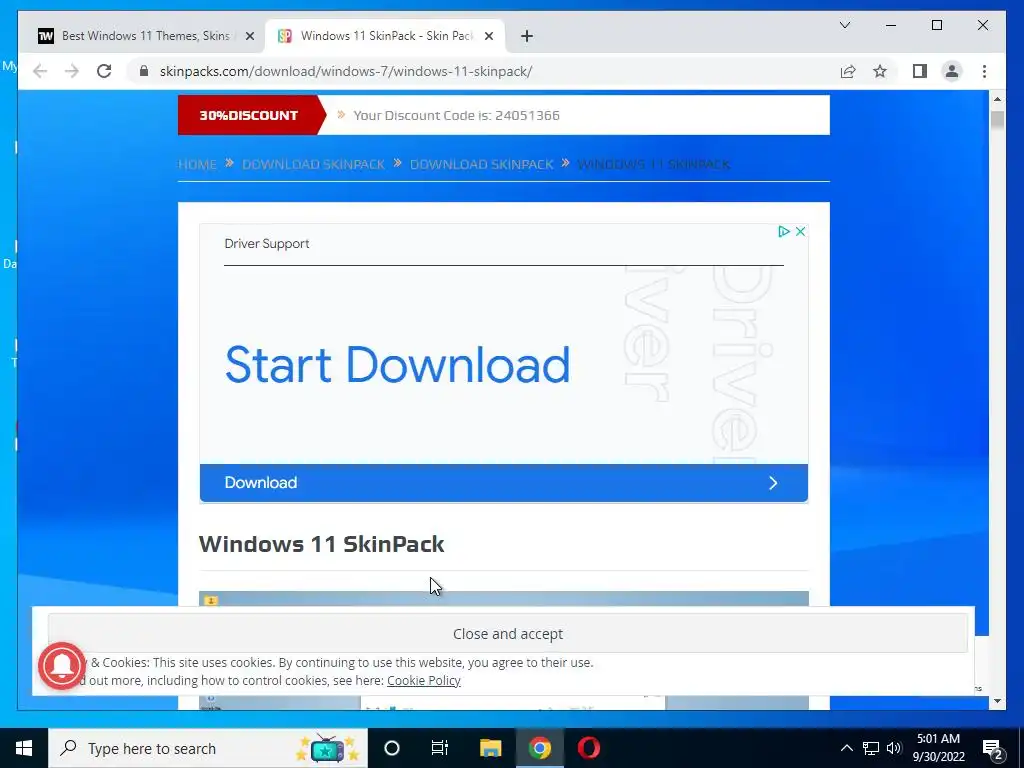Click the arrow chevron on Download bar
This screenshot has height=768, width=1024.
click(773, 483)
